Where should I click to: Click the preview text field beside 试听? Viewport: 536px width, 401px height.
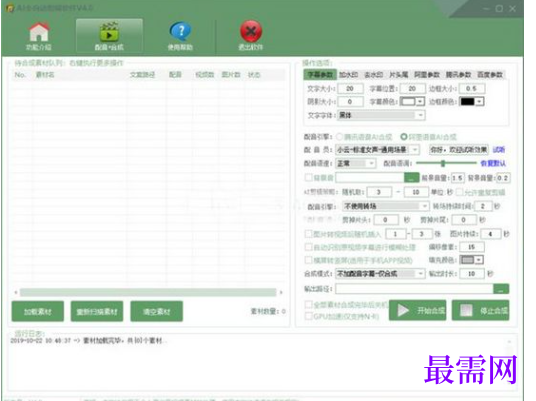pyautogui.click(x=459, y=150)
